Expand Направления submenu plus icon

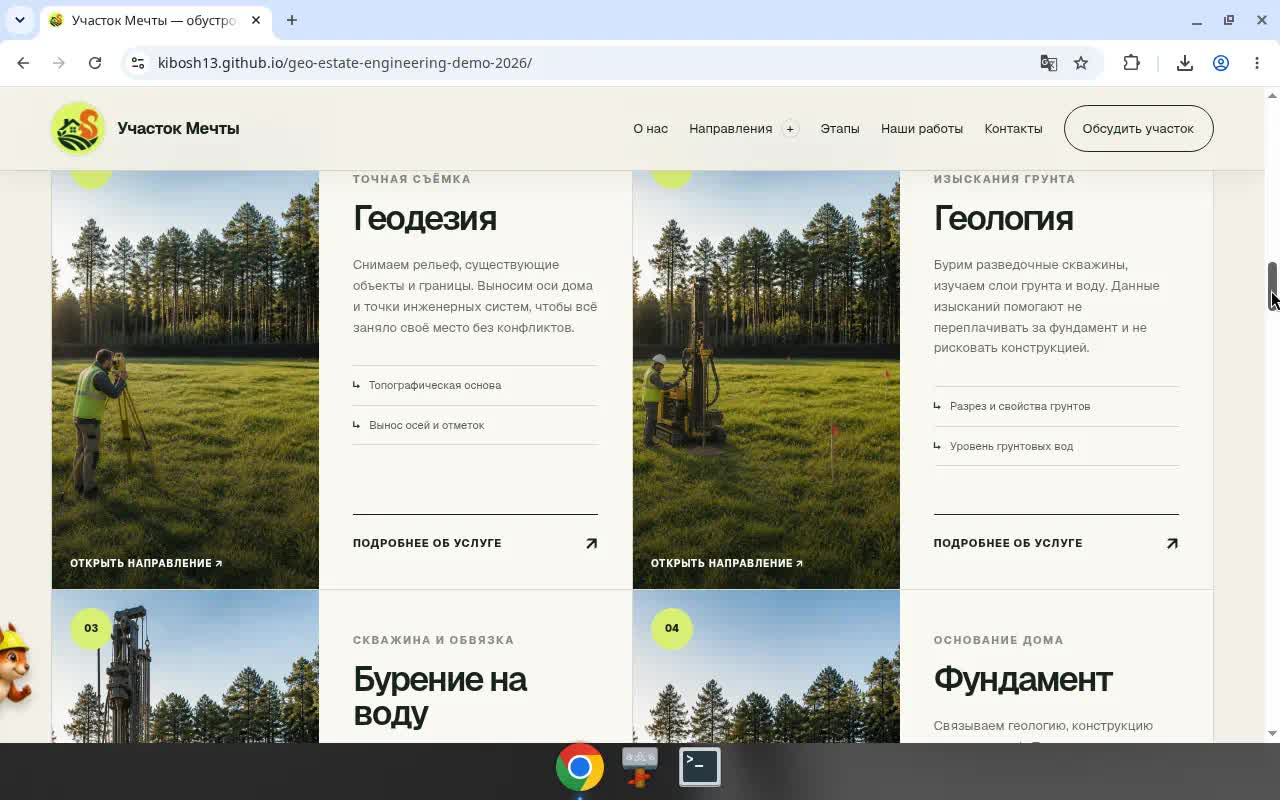[x=790, y=129]
